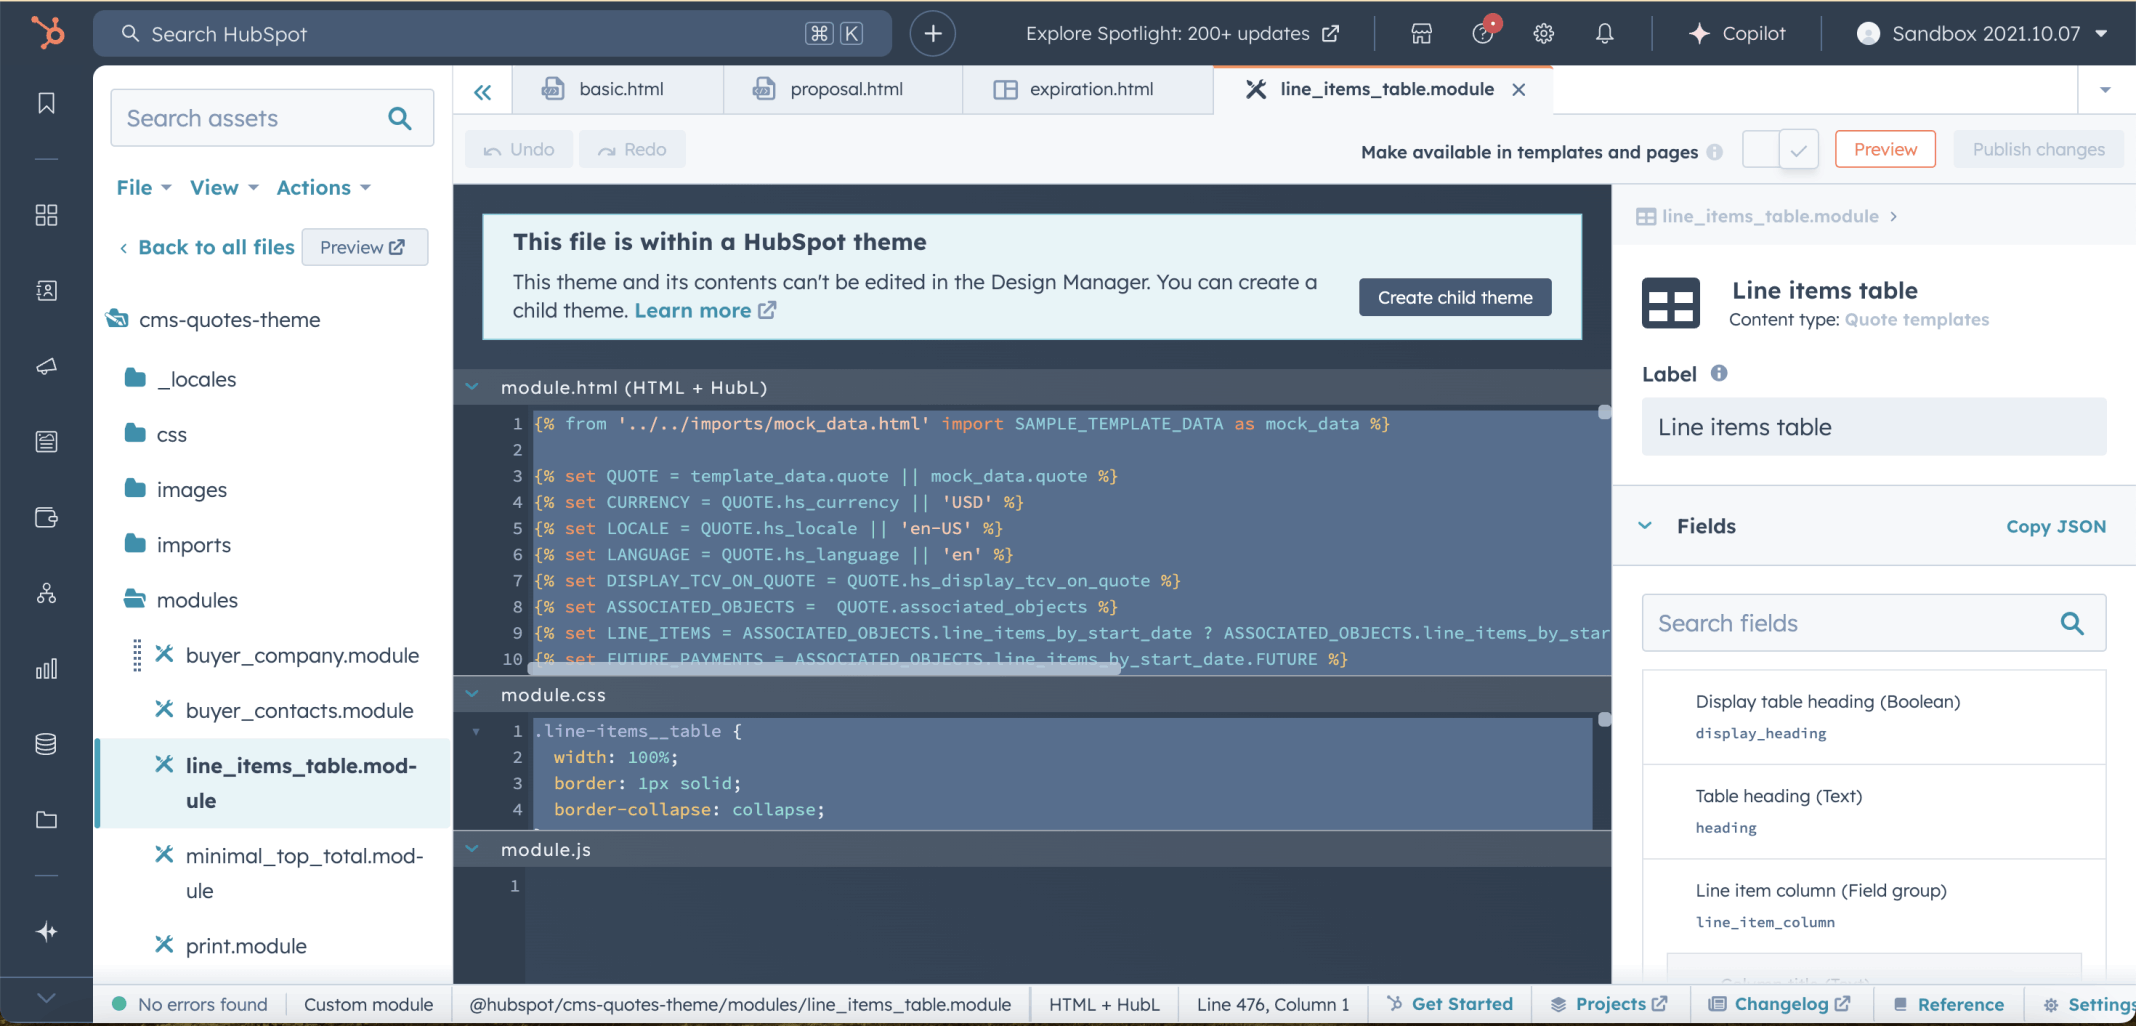Open the contacts icon in left sidebar
Image resolution: width=2136 pixels, height=1026 pixels.
tap(46, 290)
